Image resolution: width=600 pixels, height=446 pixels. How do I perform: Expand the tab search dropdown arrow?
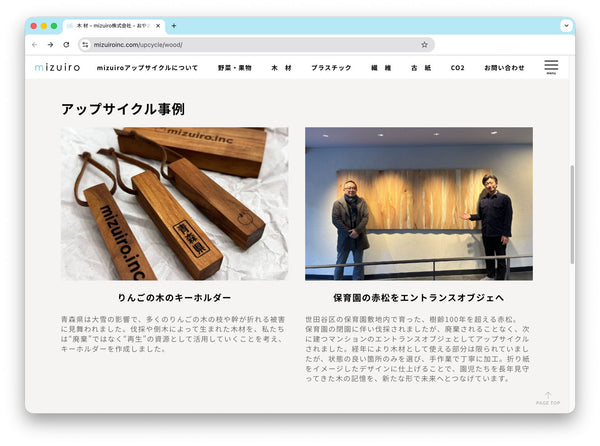click(x=566, y=26)
